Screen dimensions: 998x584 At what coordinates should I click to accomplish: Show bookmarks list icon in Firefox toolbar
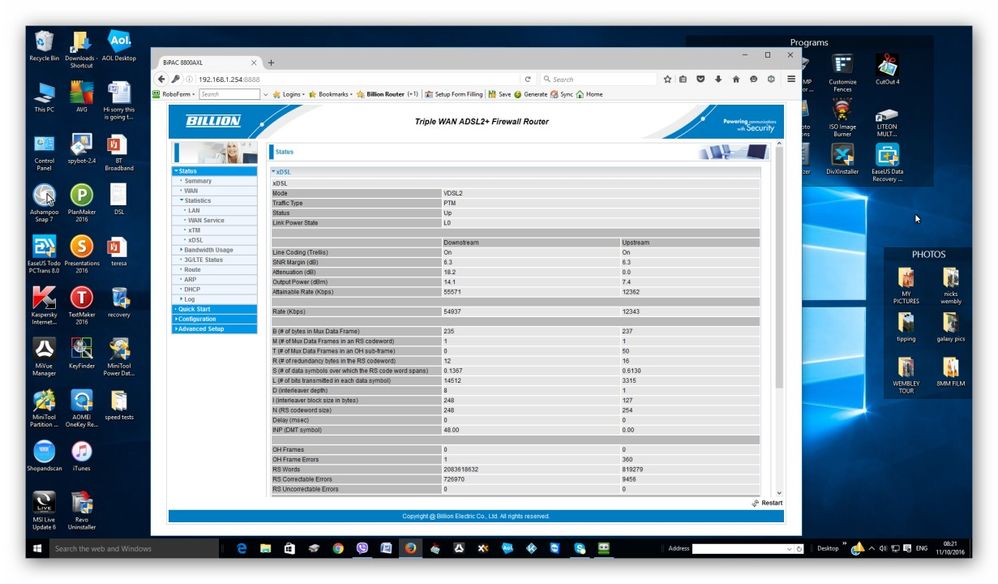pyautogui.click(x=683, y=79)
